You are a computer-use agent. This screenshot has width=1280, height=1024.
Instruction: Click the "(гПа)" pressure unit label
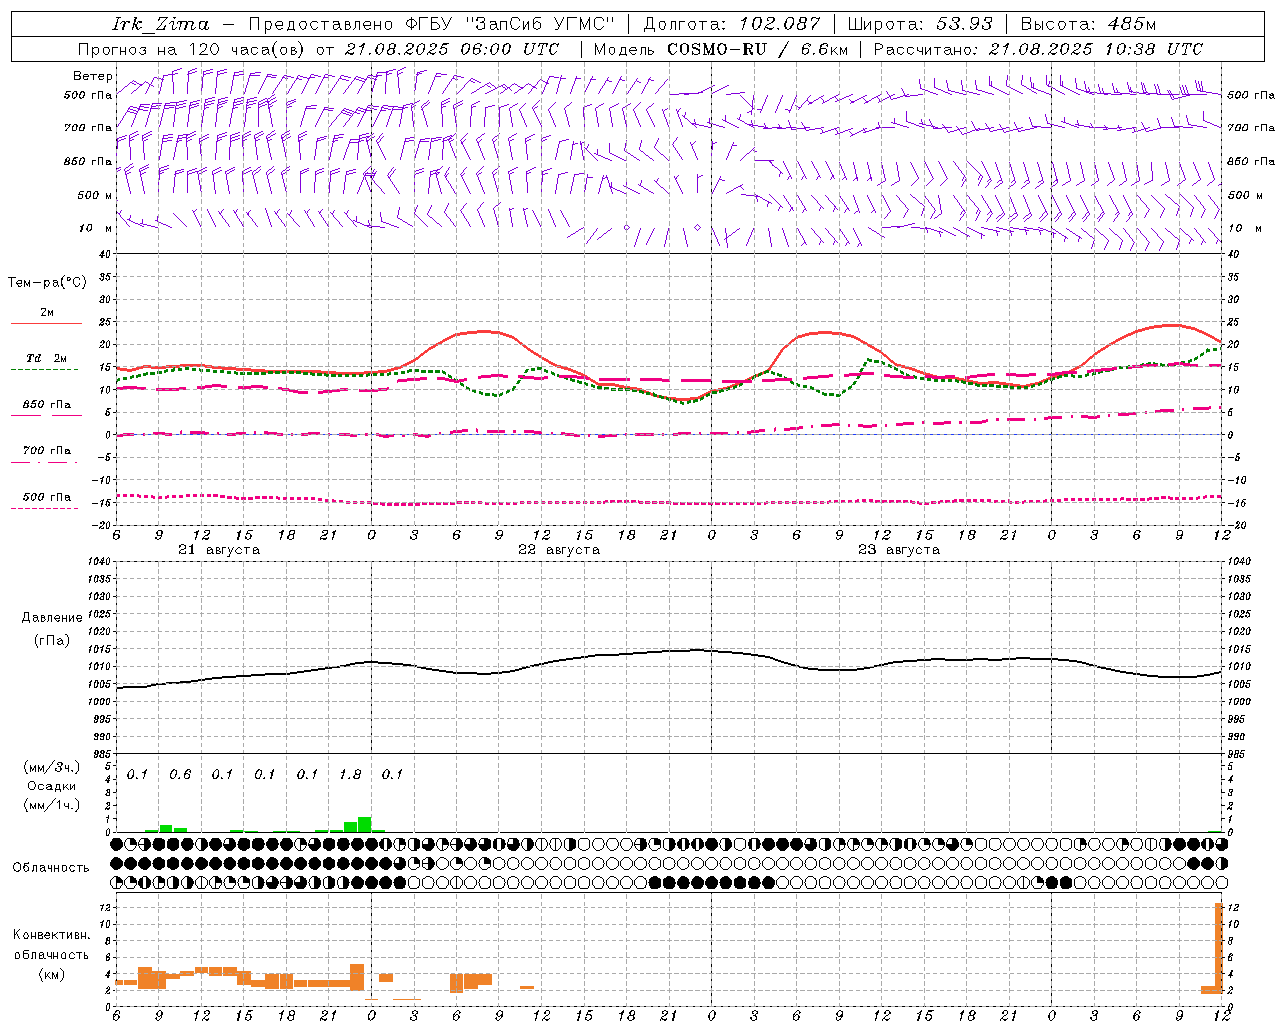52,640
